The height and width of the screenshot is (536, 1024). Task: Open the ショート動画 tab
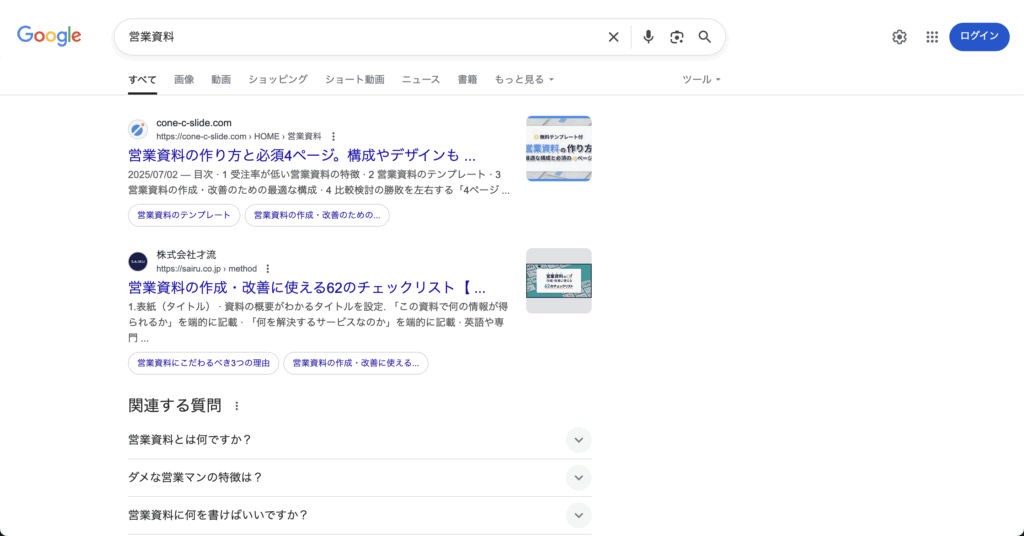coord(355,80)
